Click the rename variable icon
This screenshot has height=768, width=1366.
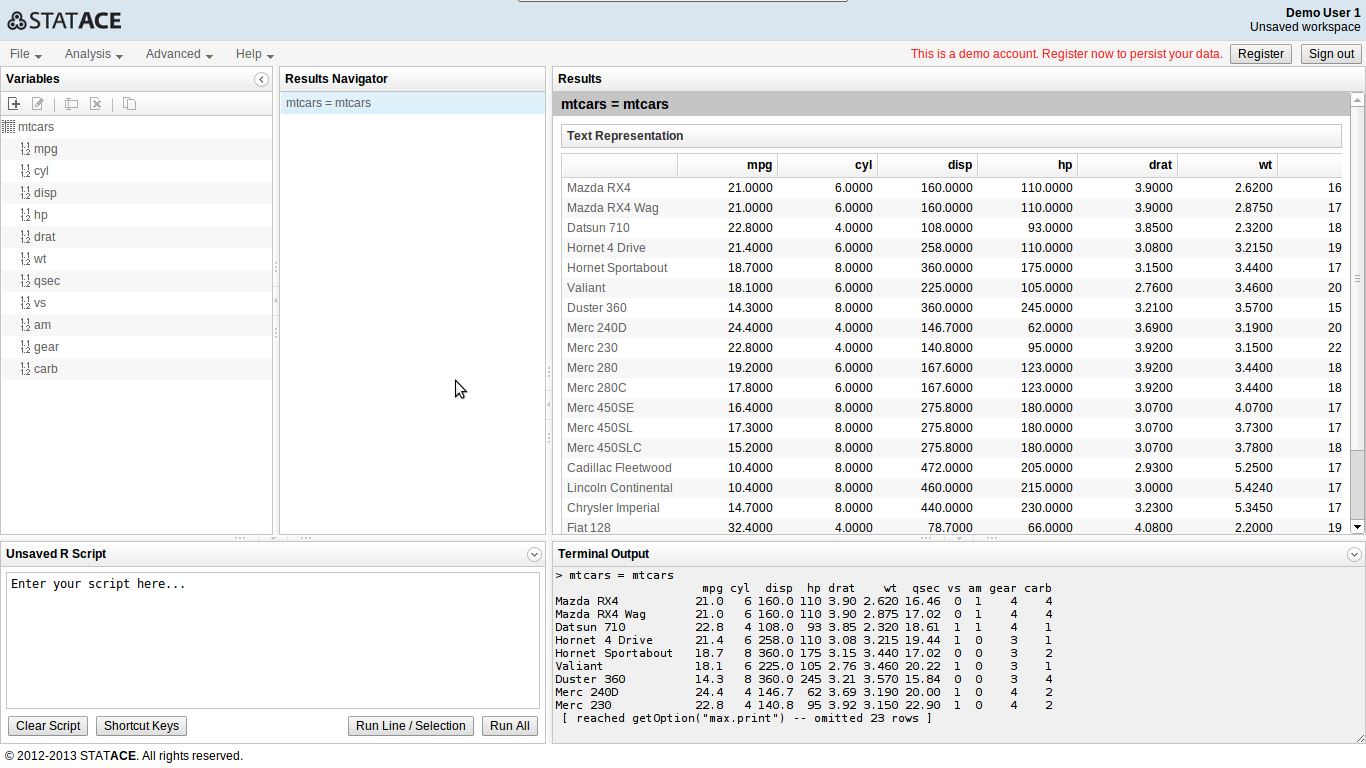71,104
